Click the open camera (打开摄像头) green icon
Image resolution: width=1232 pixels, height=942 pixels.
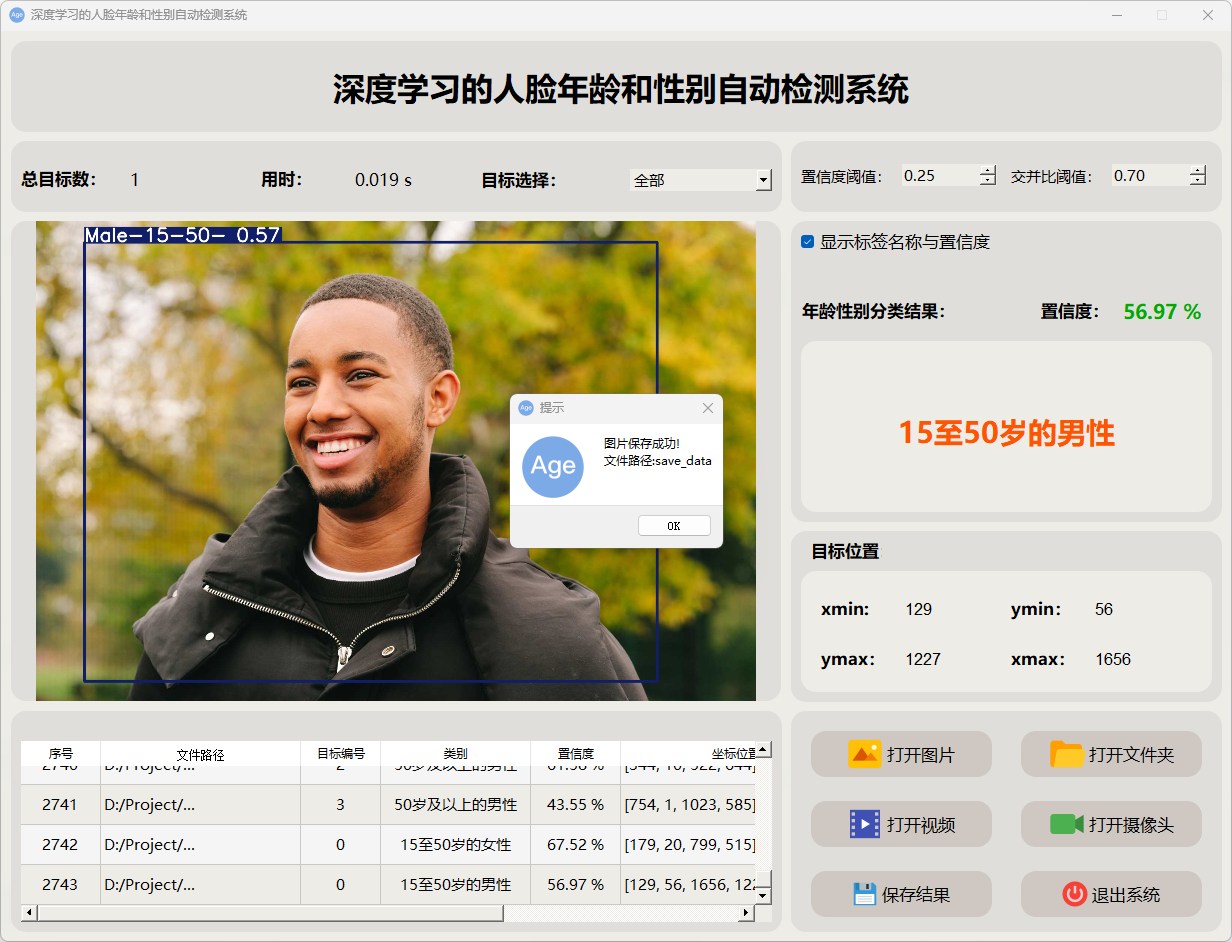(1067, 824)
